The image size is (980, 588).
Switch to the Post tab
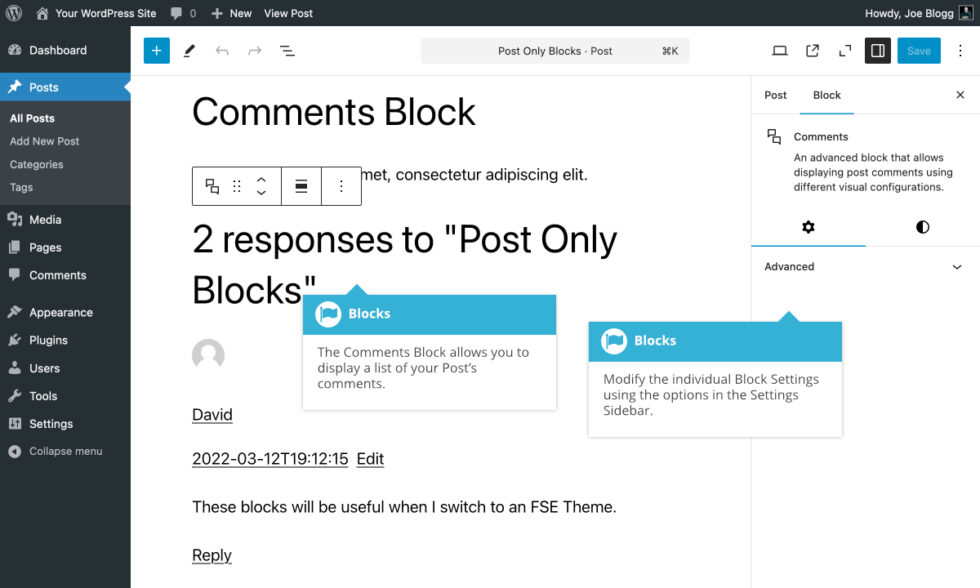pos(775,95)
